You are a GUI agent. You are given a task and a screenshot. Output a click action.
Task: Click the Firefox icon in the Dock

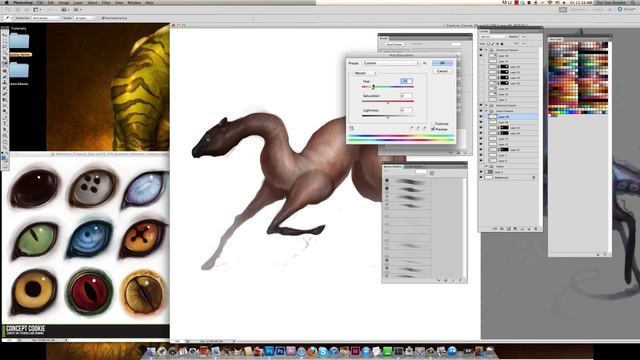coord(312,351)
